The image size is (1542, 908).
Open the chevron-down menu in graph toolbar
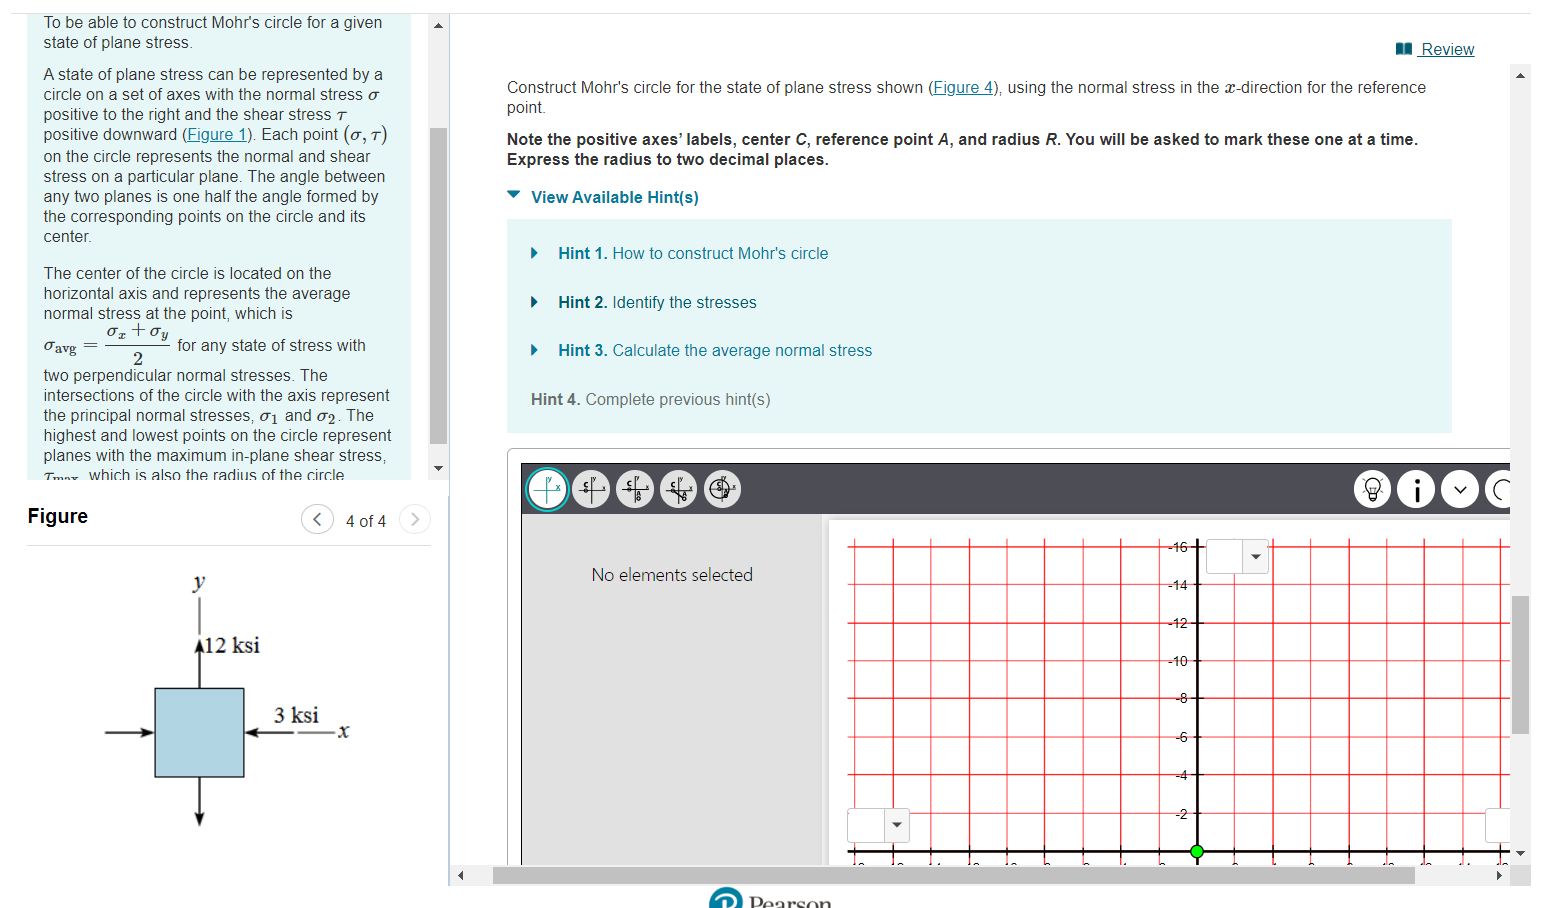1460,489
